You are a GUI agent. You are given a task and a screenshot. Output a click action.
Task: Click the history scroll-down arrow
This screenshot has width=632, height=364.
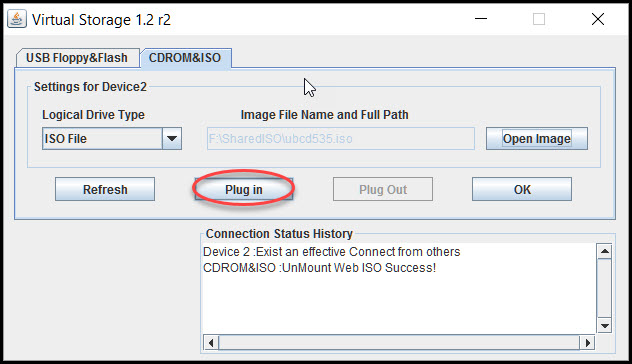click(x=605, y=325)
